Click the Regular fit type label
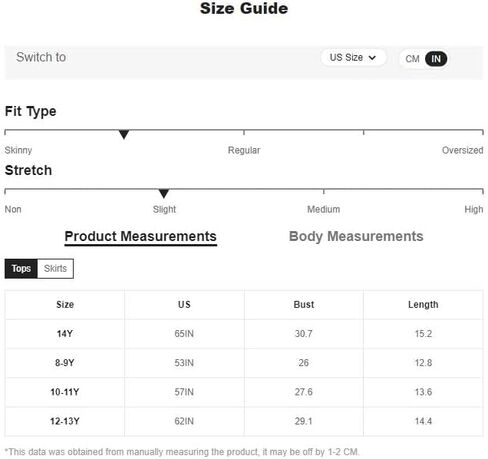 [244, 150]
